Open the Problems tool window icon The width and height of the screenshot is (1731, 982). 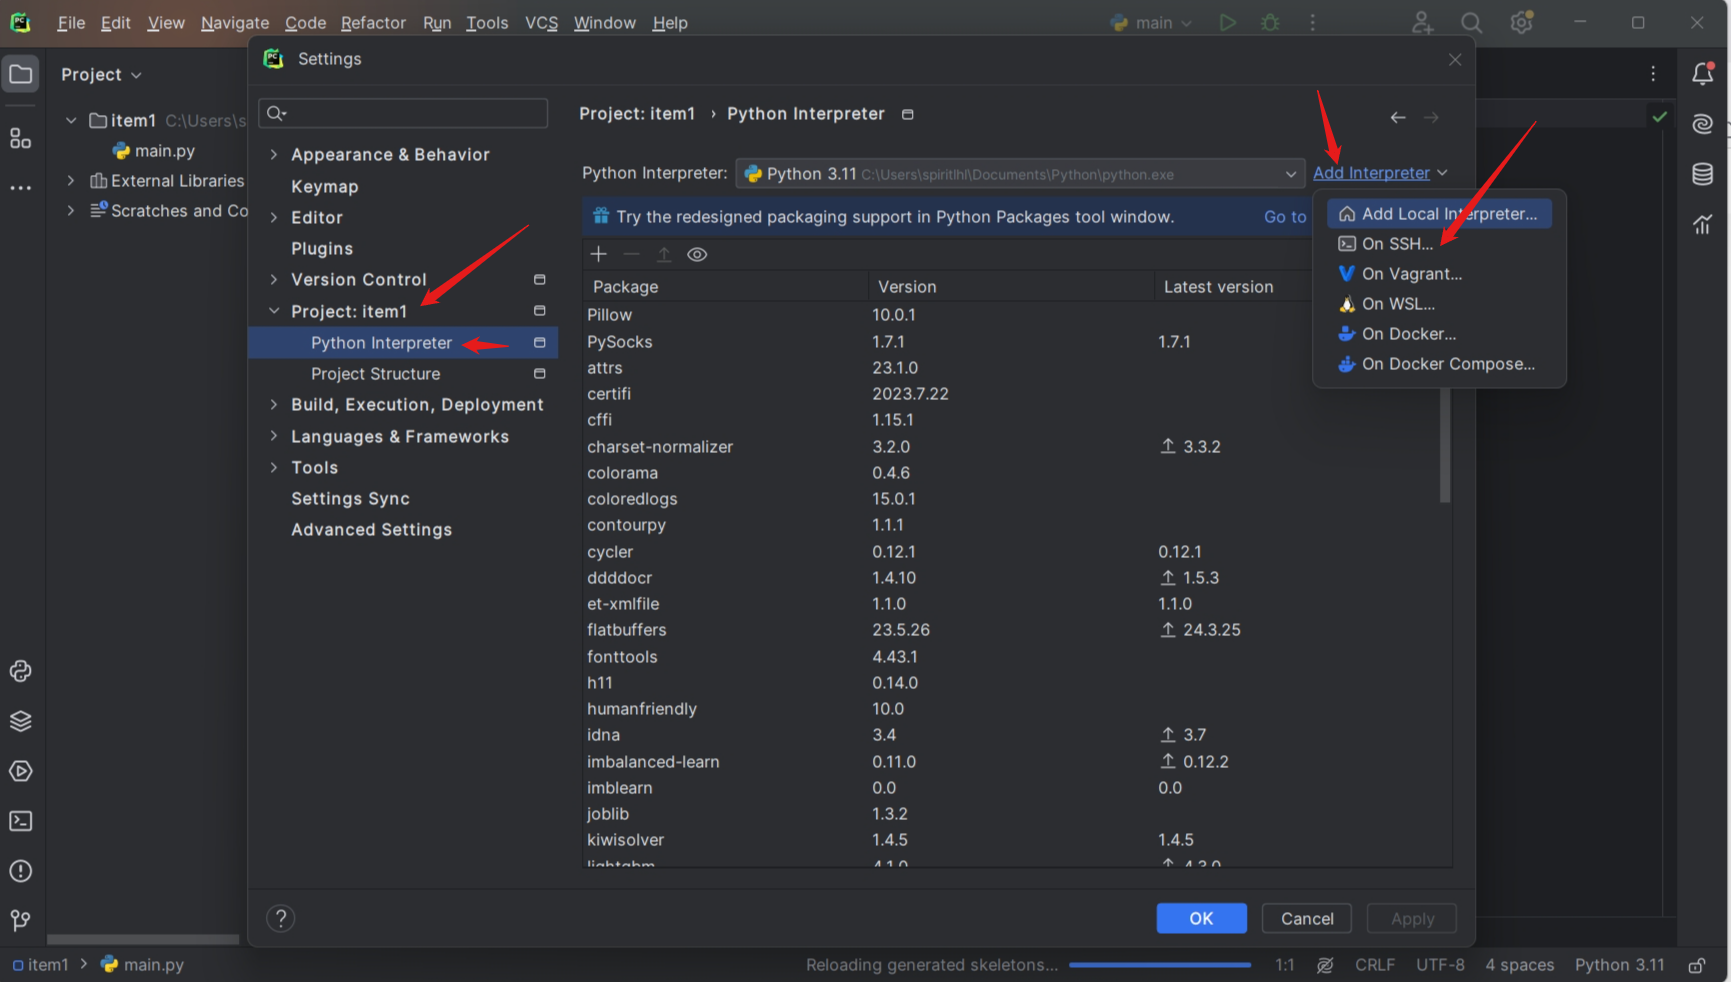(x=20, y=871)
